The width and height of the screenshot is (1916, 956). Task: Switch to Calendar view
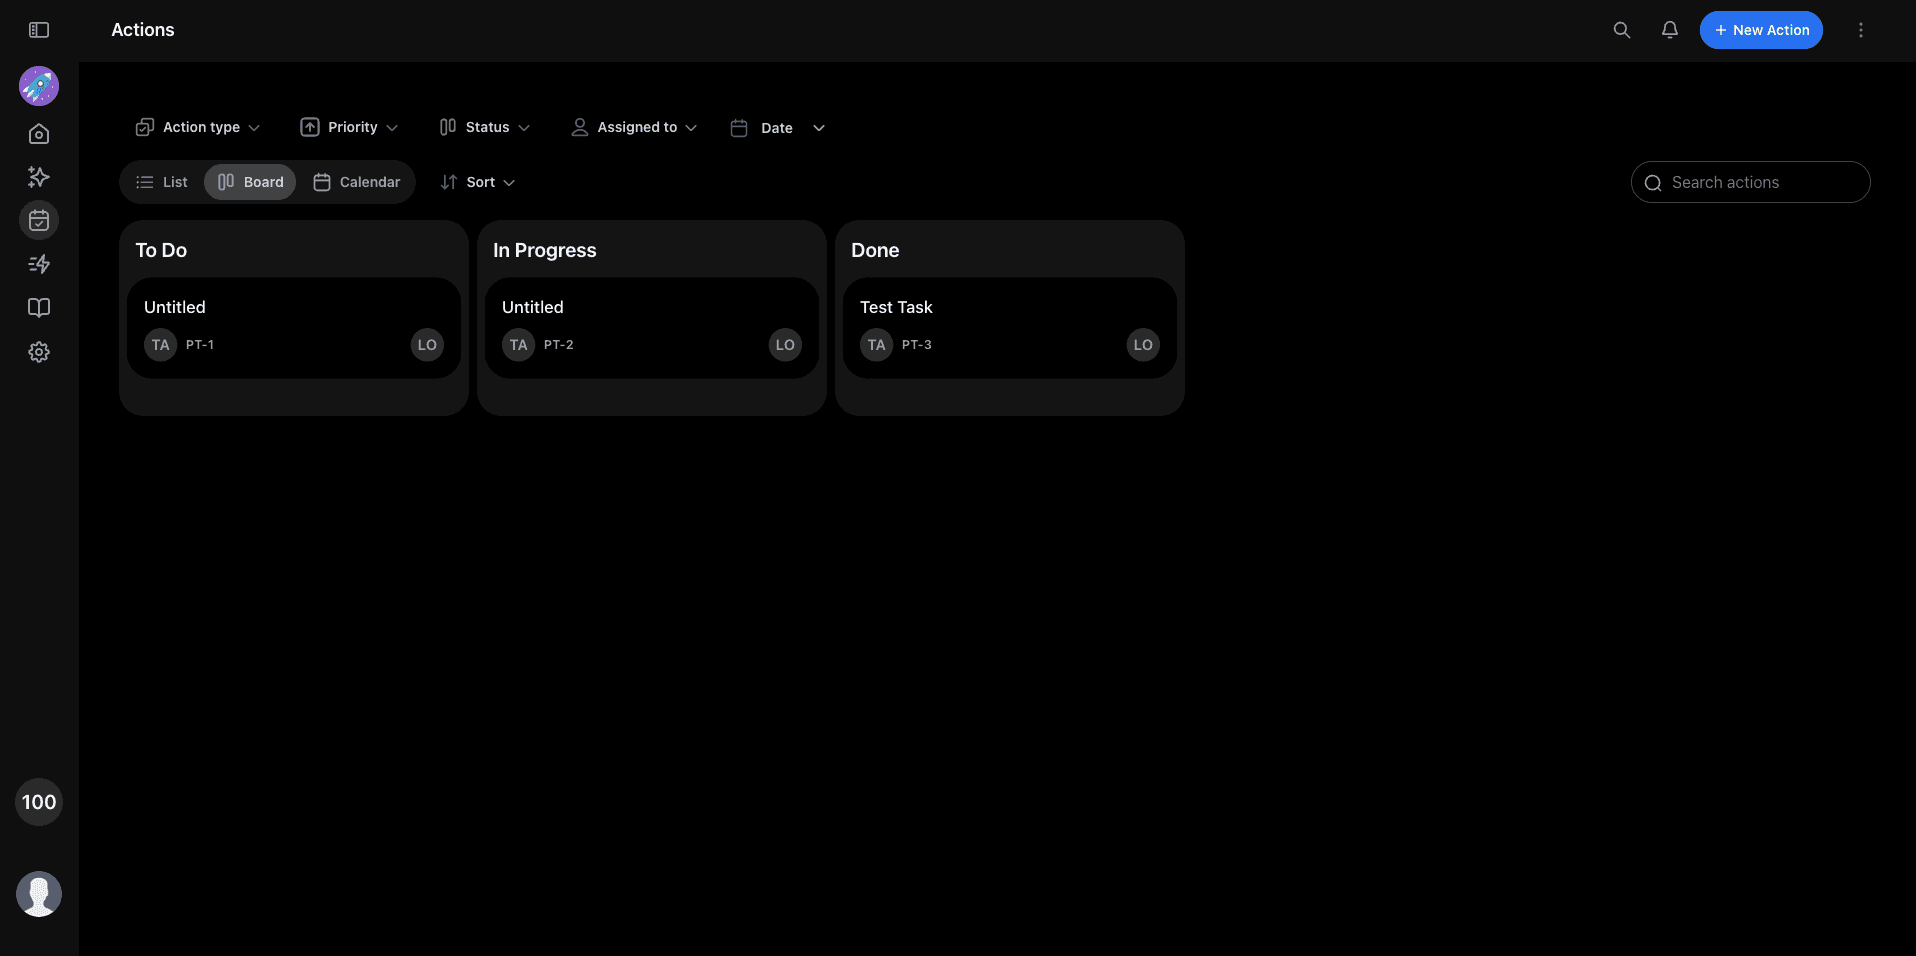[356, 181]
